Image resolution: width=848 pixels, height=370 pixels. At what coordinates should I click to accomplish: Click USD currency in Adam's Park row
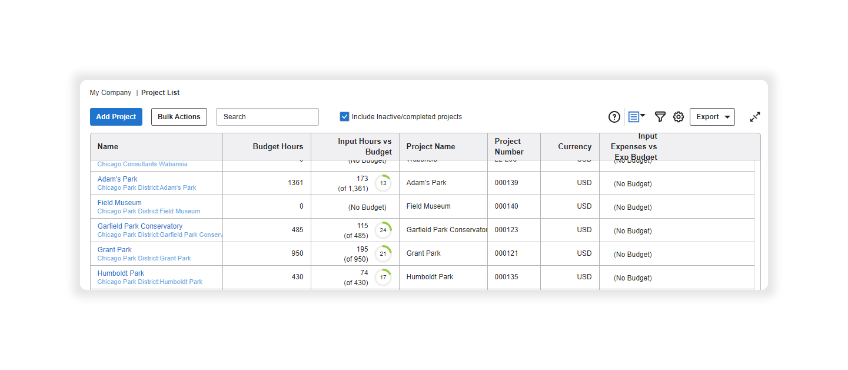pyautogui.click(x=584, y=183)
